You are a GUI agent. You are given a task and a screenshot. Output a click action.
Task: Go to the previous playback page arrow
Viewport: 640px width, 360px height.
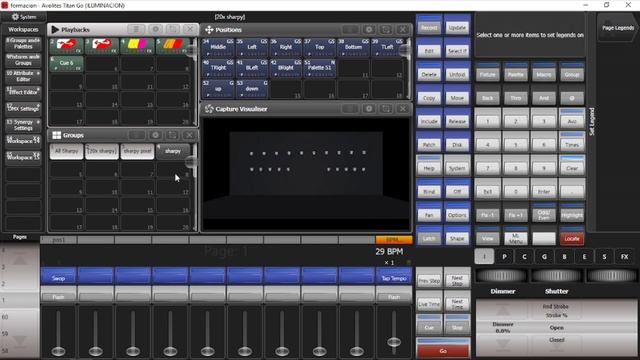[x=20, y=259]
